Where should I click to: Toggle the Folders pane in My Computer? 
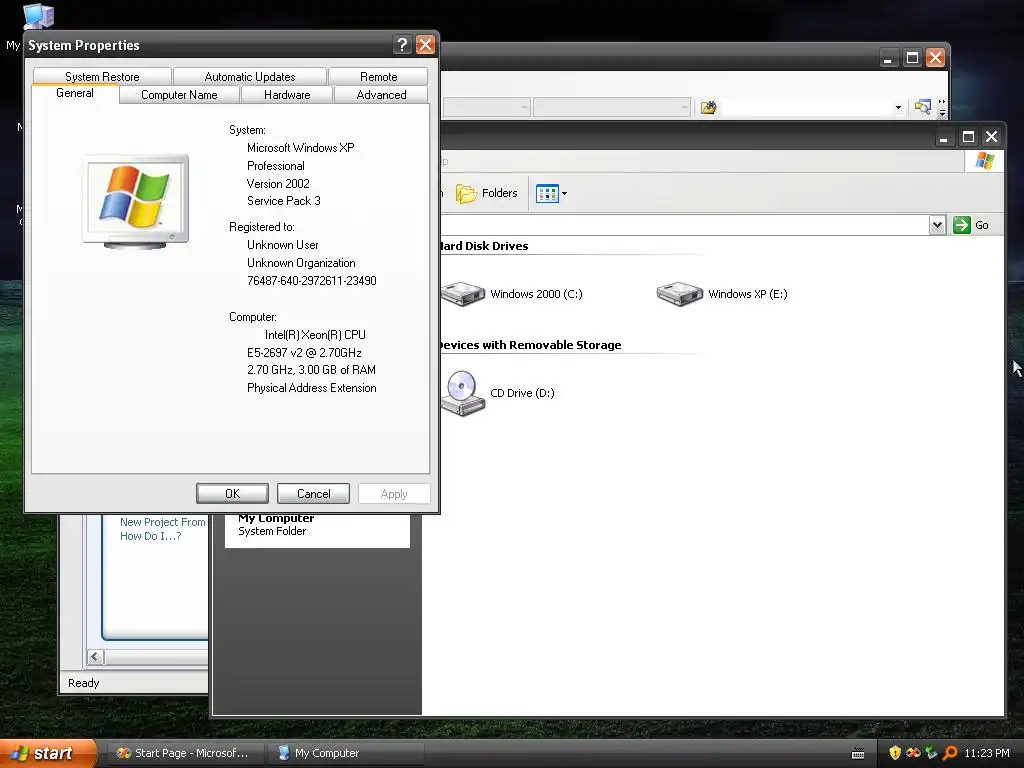click(487, 193)
